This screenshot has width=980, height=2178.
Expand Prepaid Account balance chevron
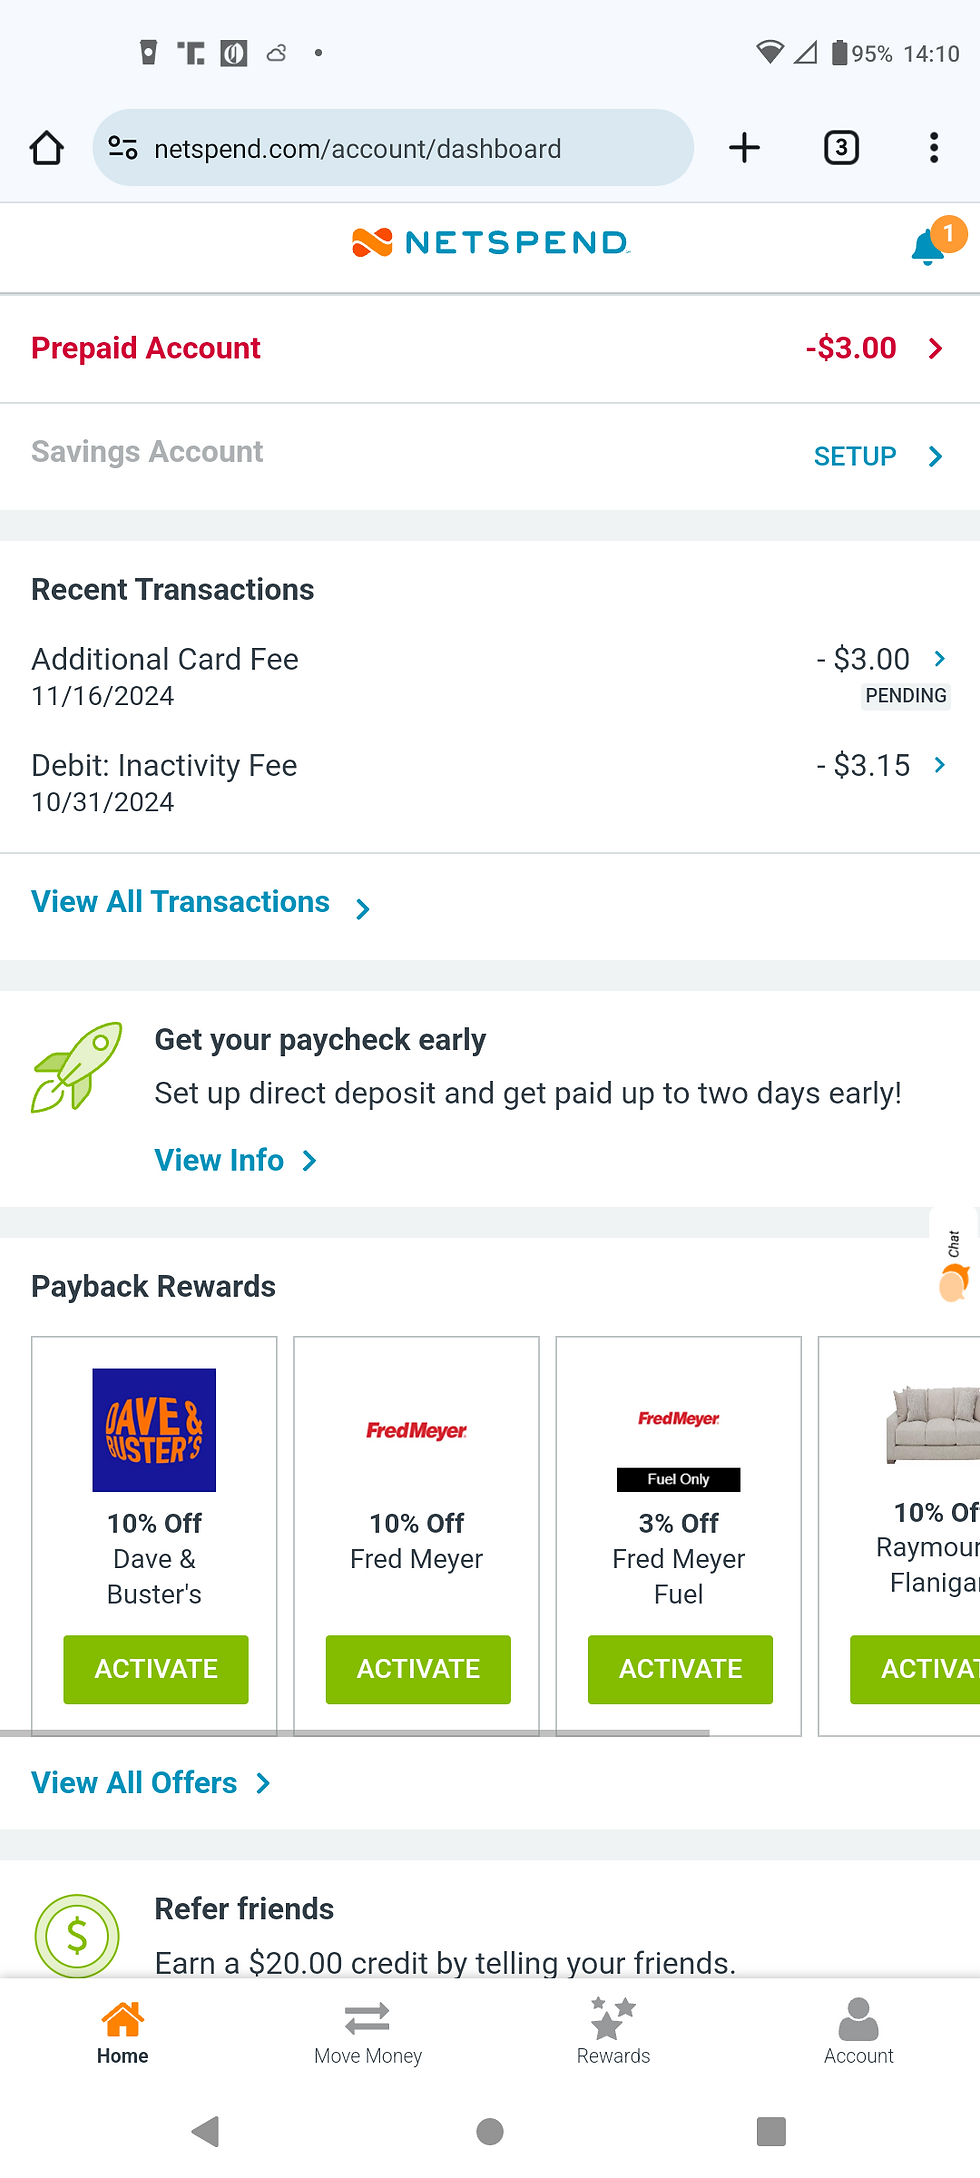[x=936, y=348]
